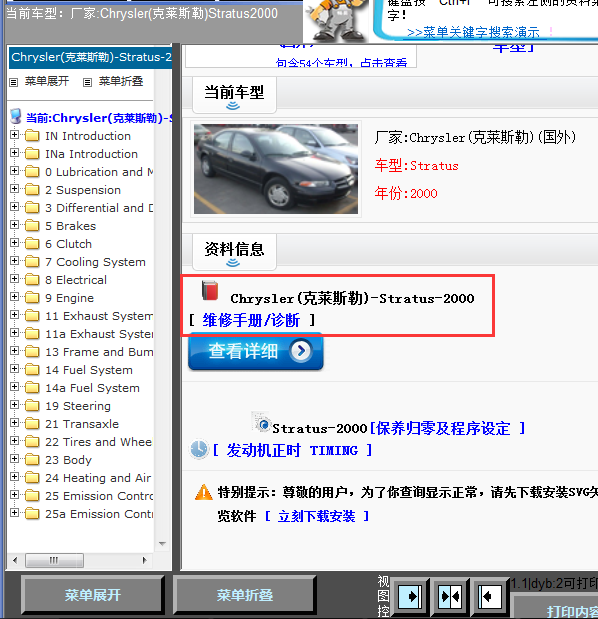Click the red book manual icon
Viewport: 598px width, 619px height.
[210, 291]
